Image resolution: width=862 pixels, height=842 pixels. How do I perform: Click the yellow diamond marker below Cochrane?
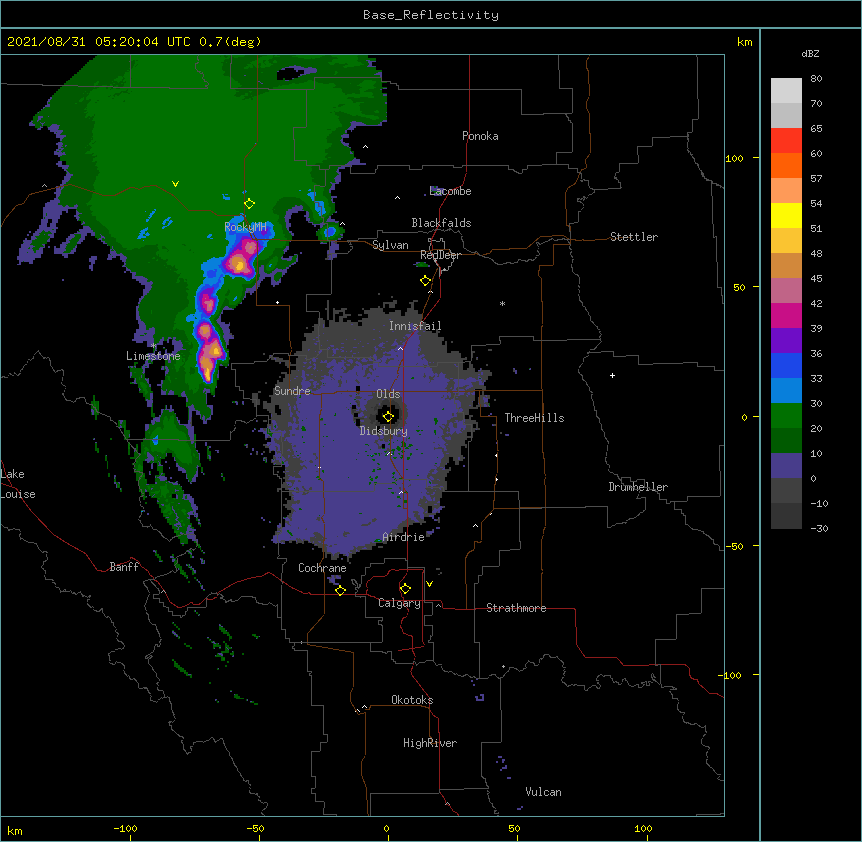(340, 590)
